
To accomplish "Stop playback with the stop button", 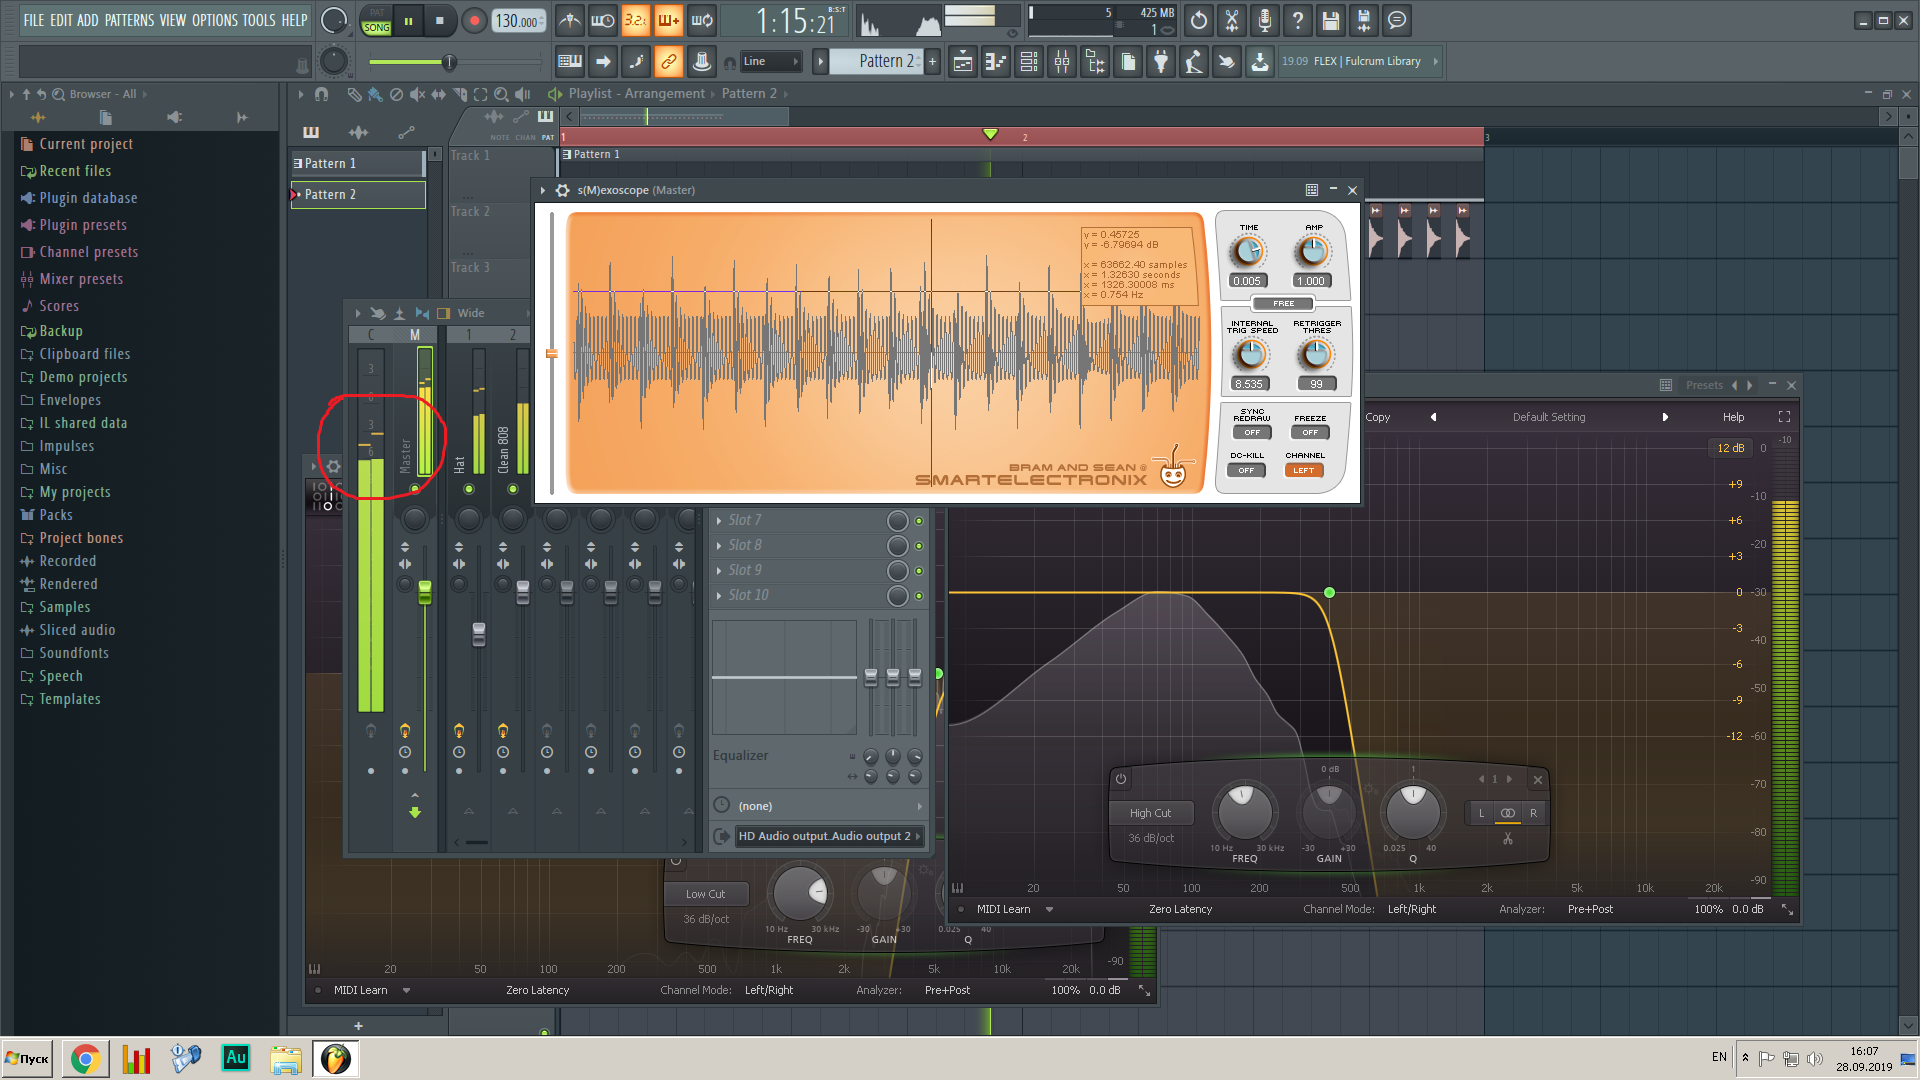I will tap(440, 20).
